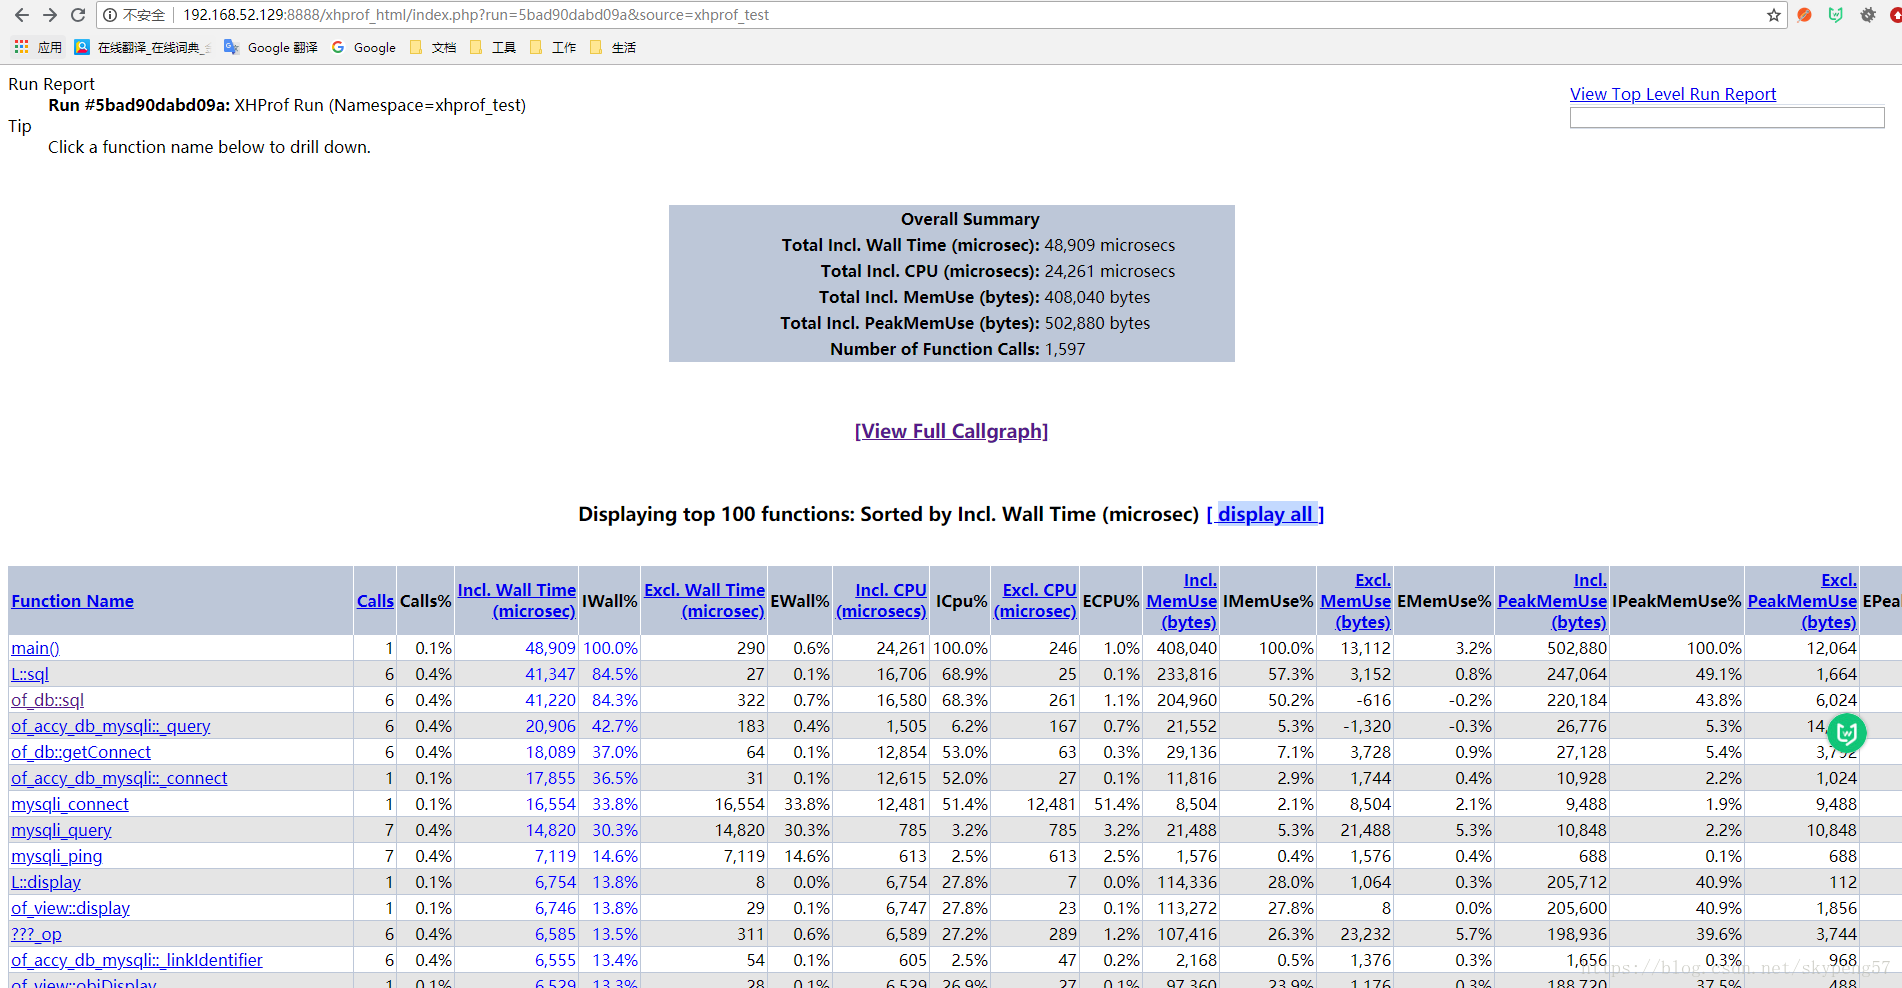Sort by Incl. CPU header

[x=882, y=601]
